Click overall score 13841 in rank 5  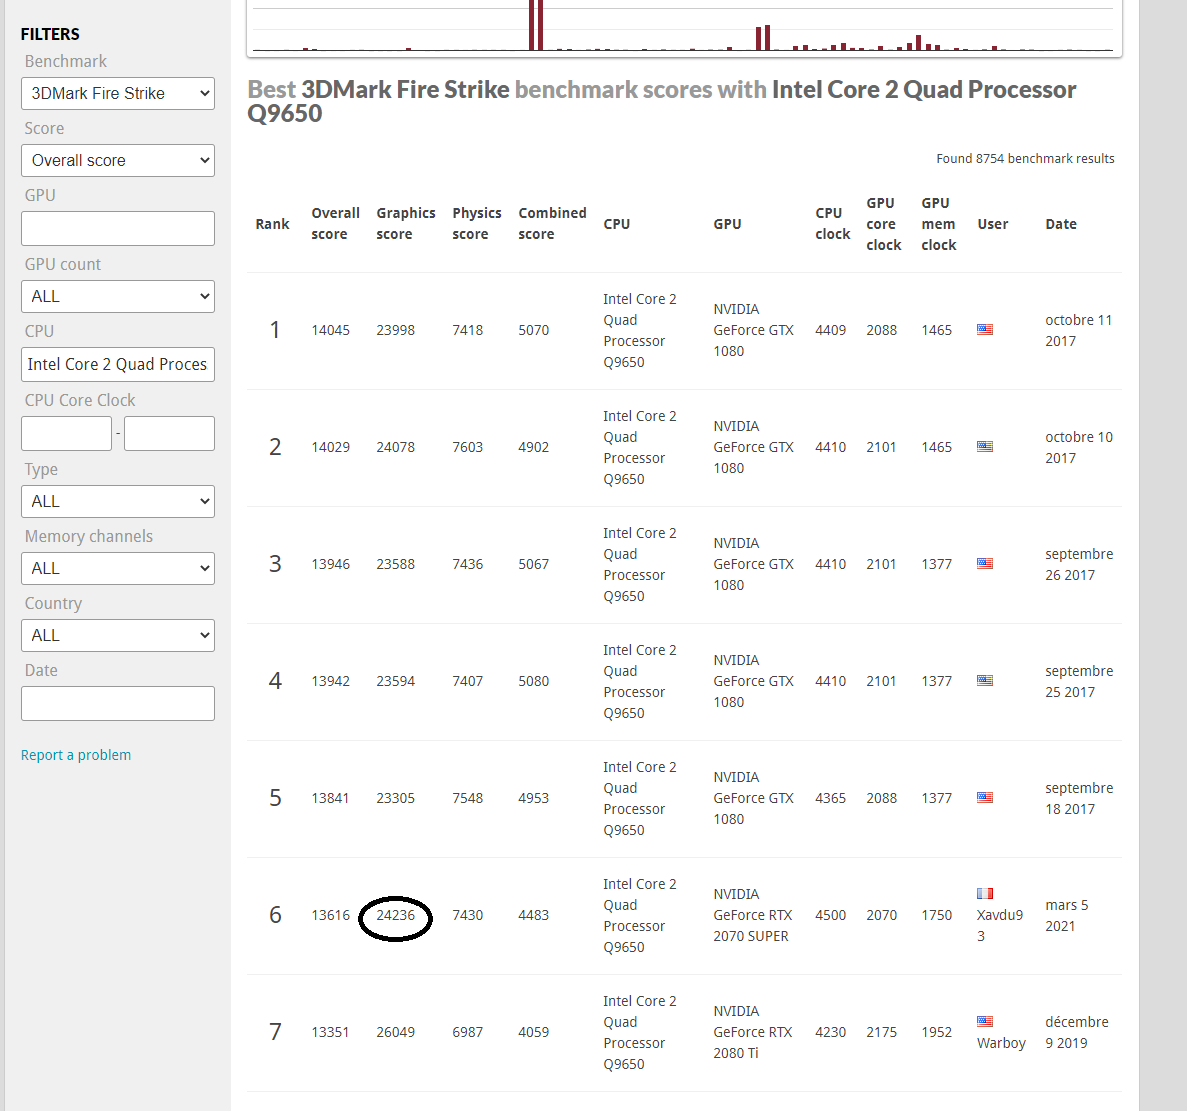point(331,798)
